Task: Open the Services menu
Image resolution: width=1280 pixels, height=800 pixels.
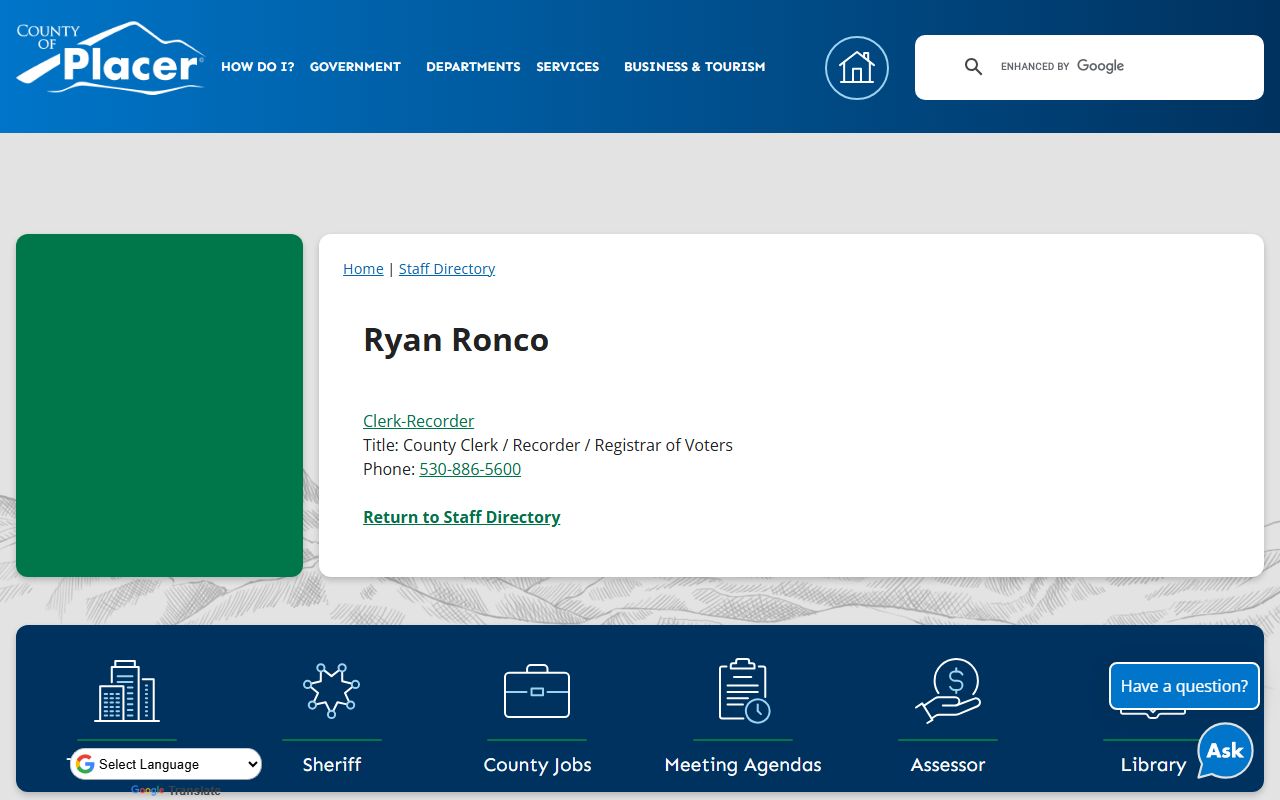Action: 568,67
